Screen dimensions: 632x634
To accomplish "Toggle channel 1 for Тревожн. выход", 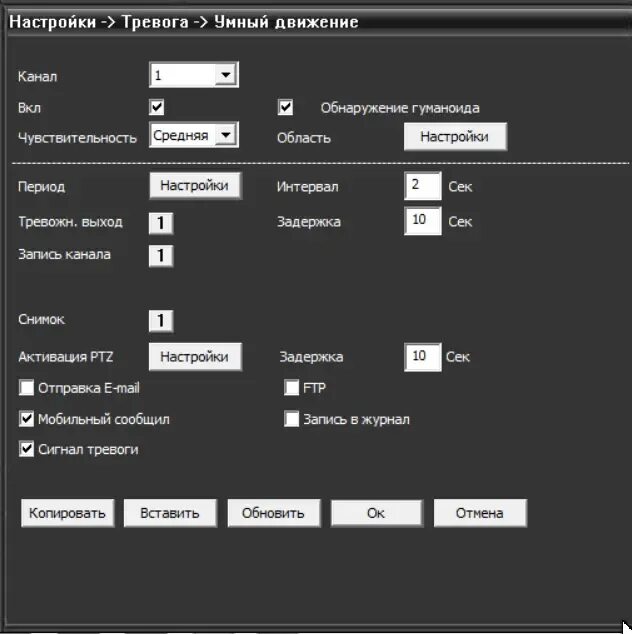I will click(x=161, y=223).
